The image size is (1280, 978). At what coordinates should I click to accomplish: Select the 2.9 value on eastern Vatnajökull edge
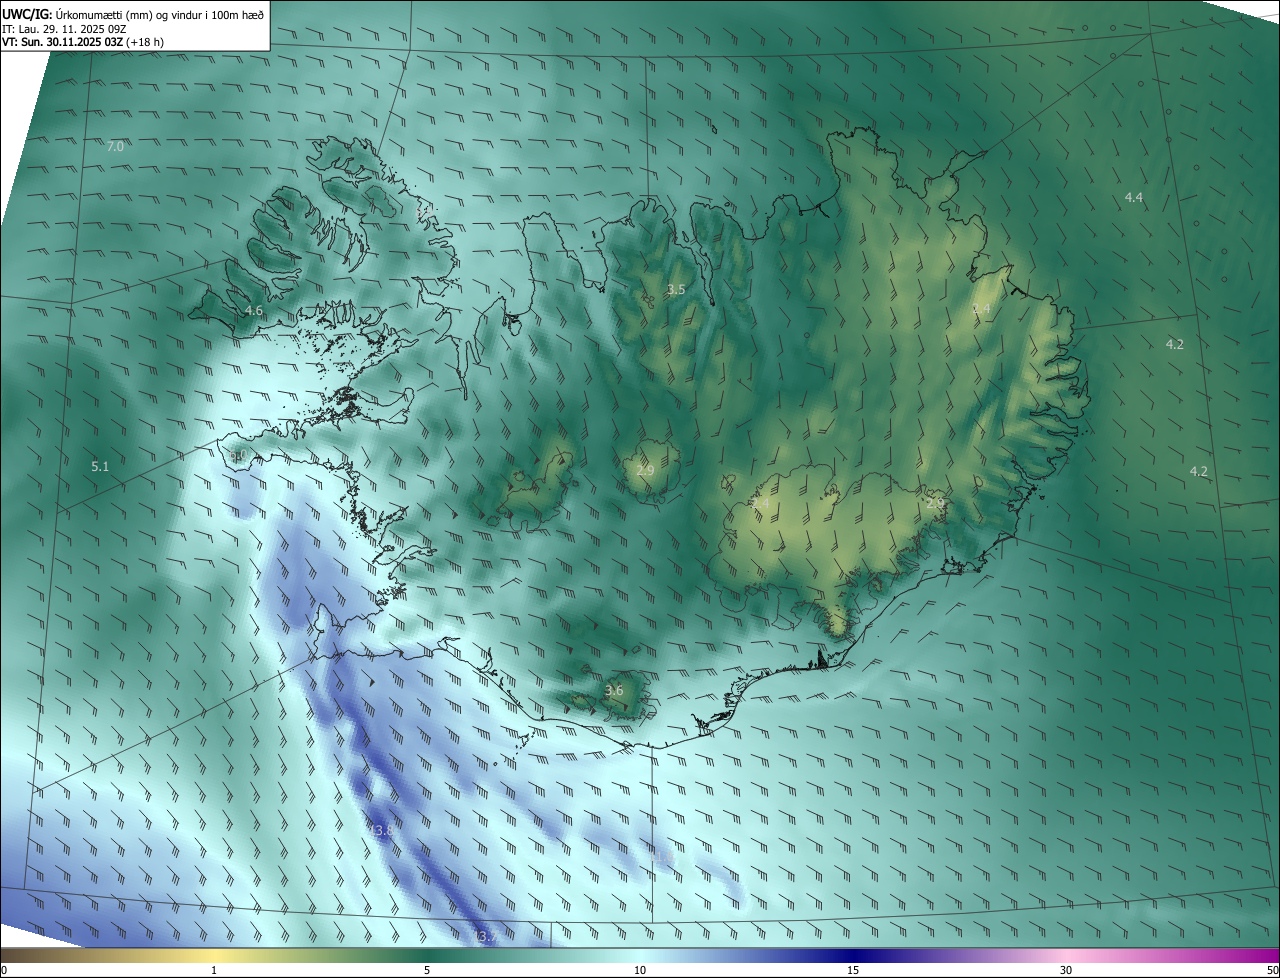935,503
